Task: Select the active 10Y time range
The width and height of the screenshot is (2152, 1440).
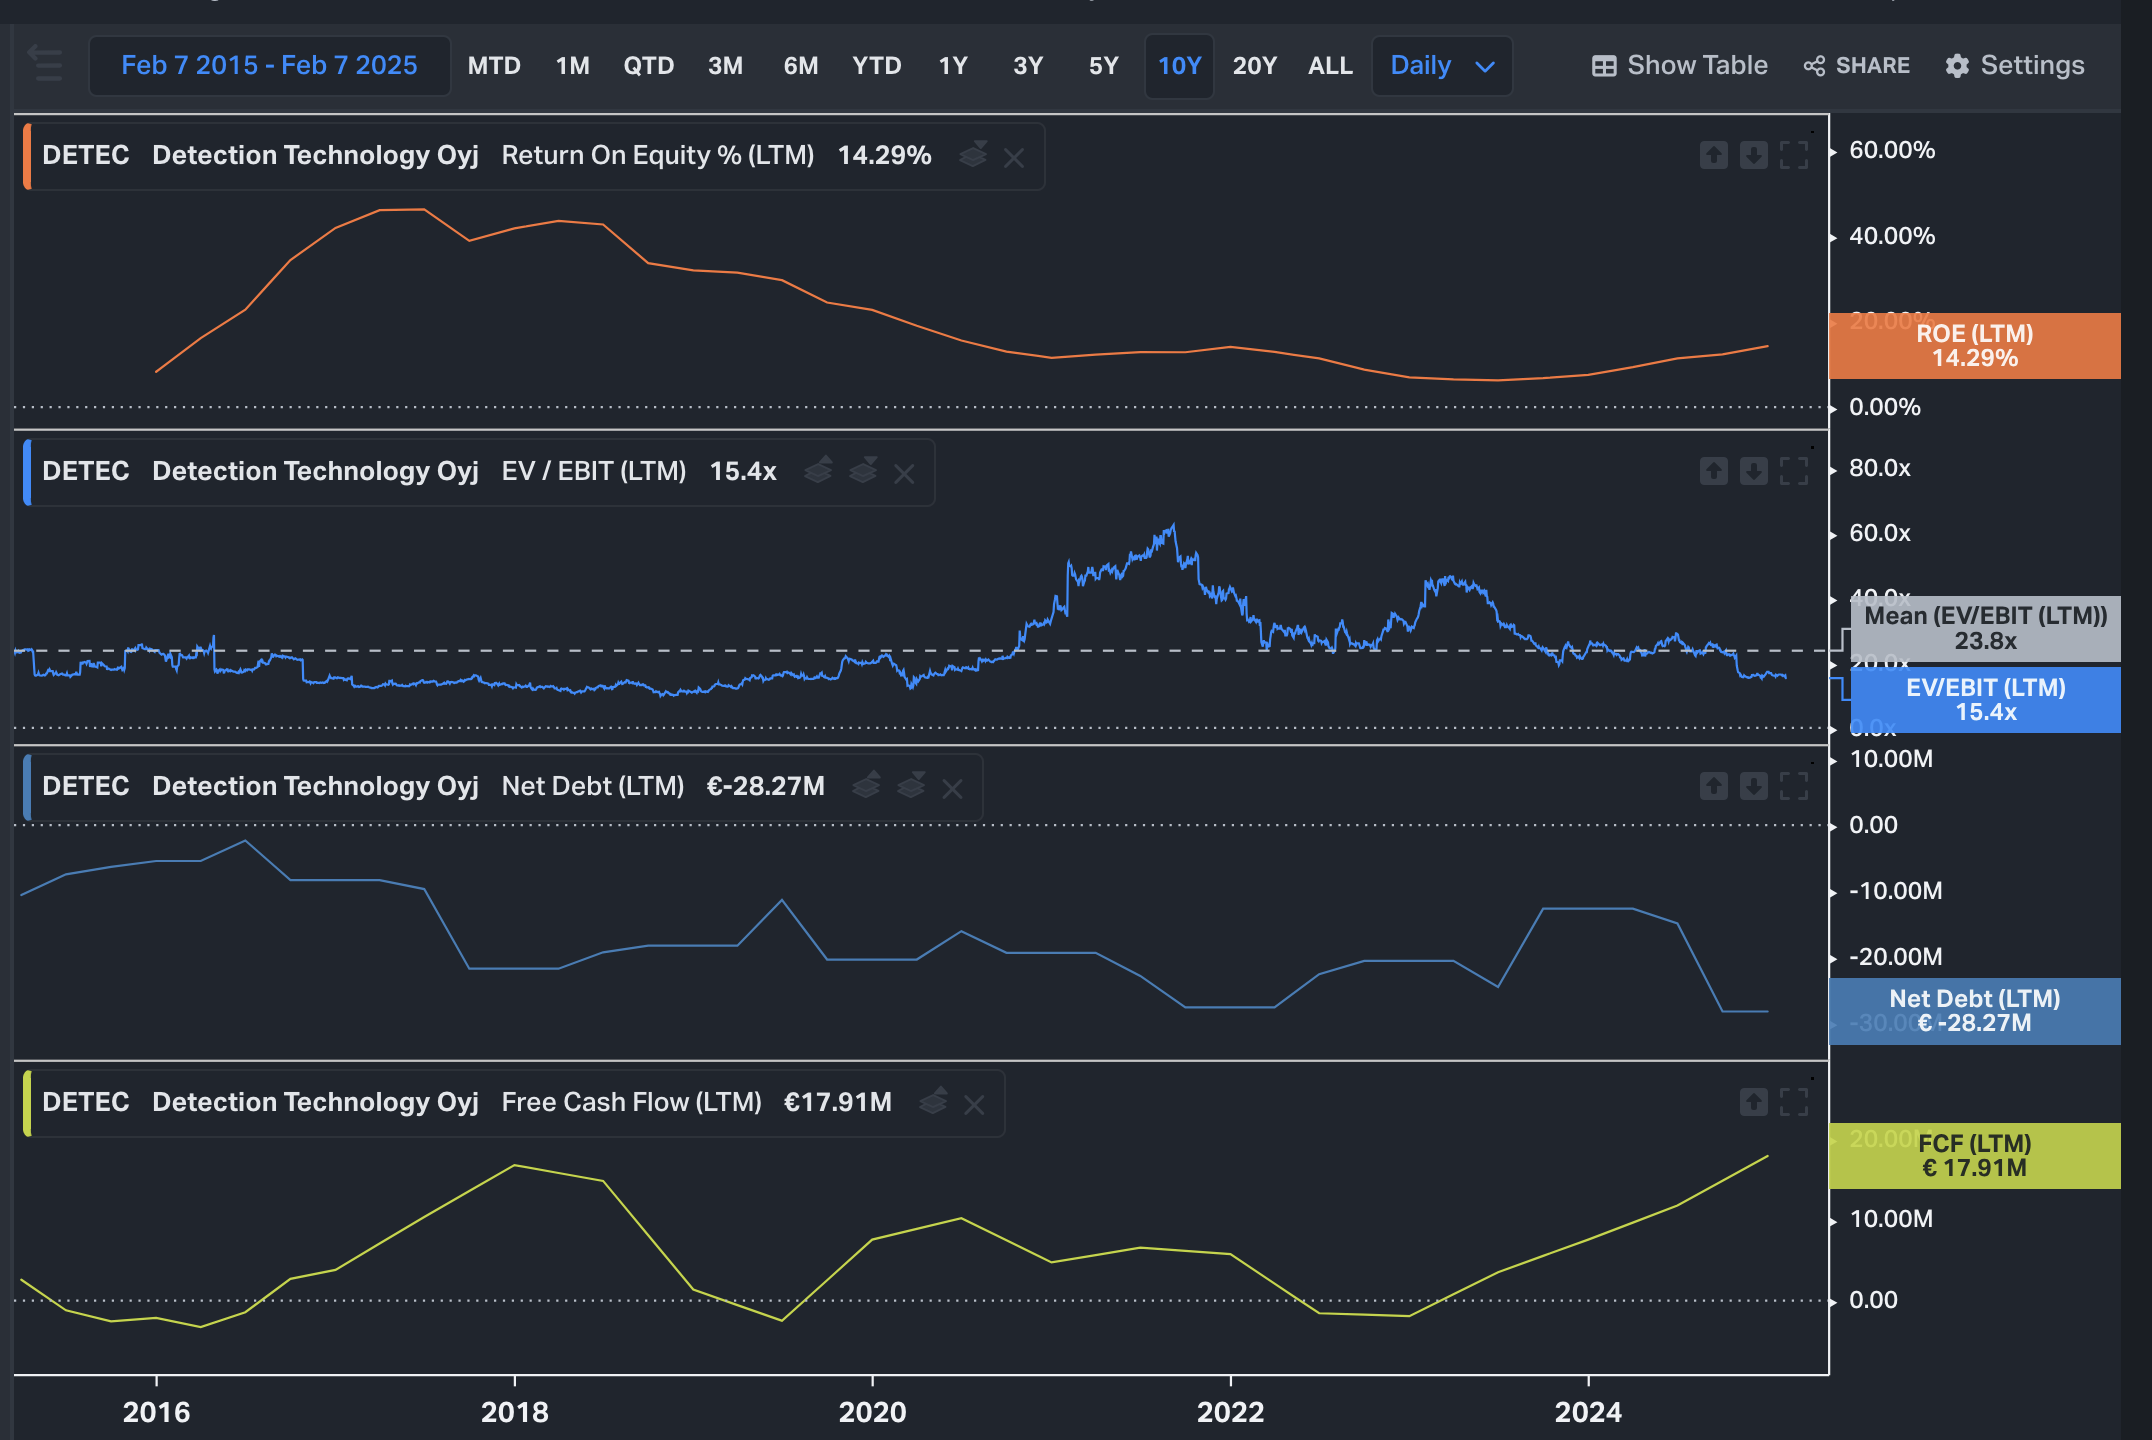Action: coord(1179,66)
